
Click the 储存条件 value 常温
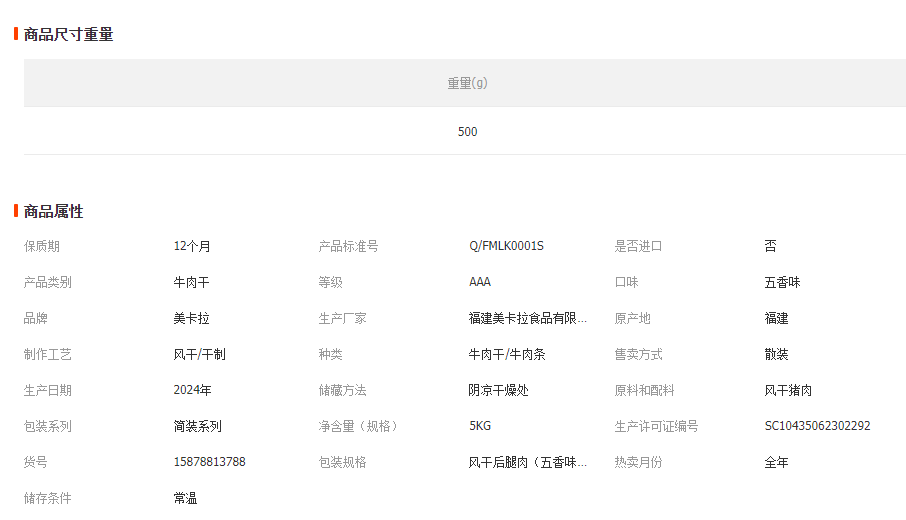(185, 499)
